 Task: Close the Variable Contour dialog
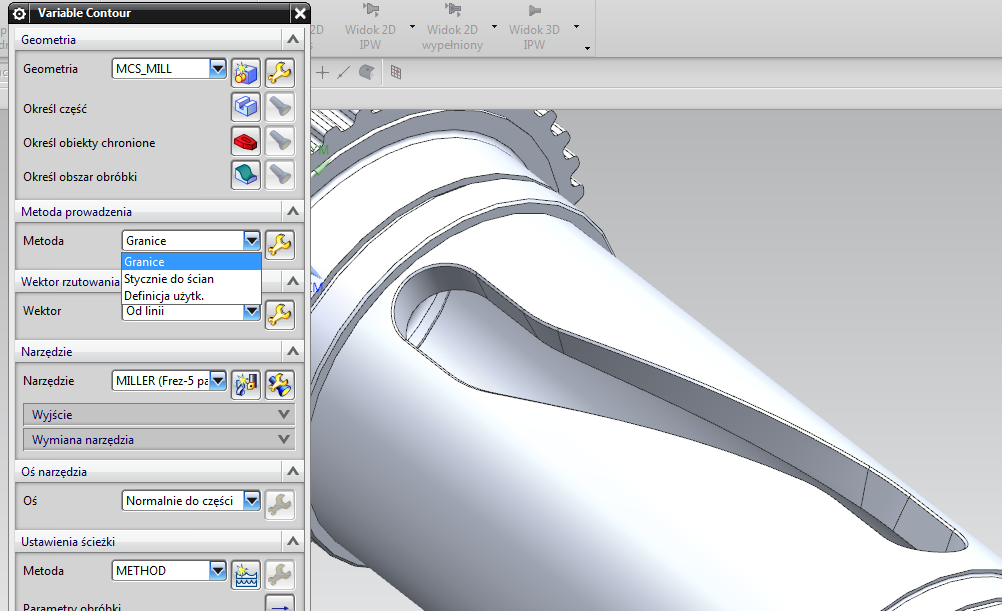[300, 13]
